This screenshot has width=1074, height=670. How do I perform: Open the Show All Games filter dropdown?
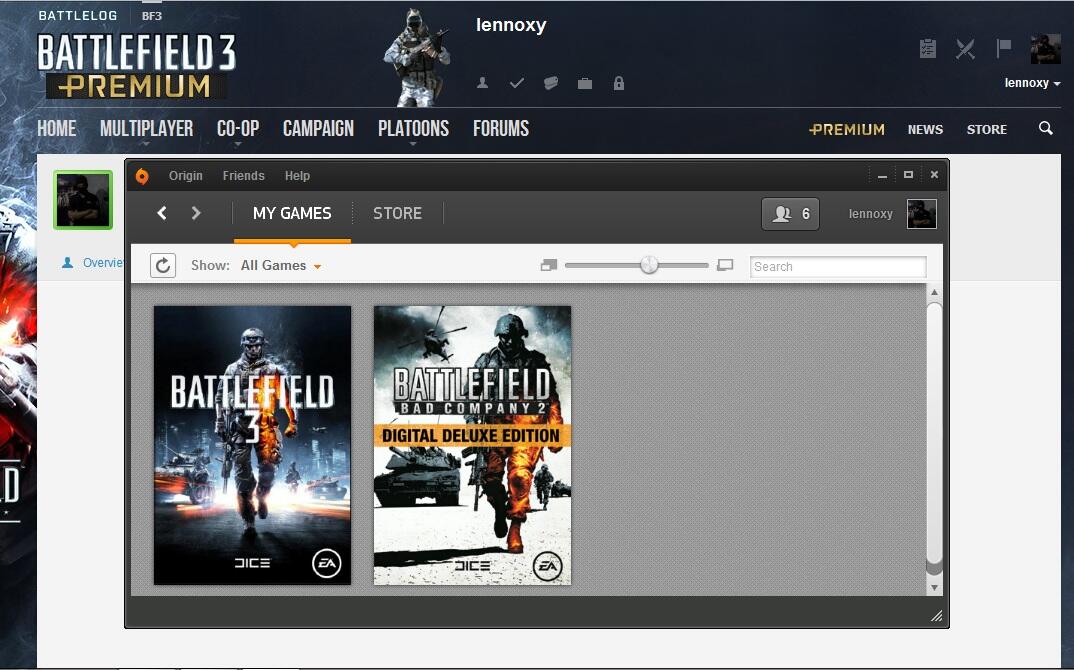[281, 266]
